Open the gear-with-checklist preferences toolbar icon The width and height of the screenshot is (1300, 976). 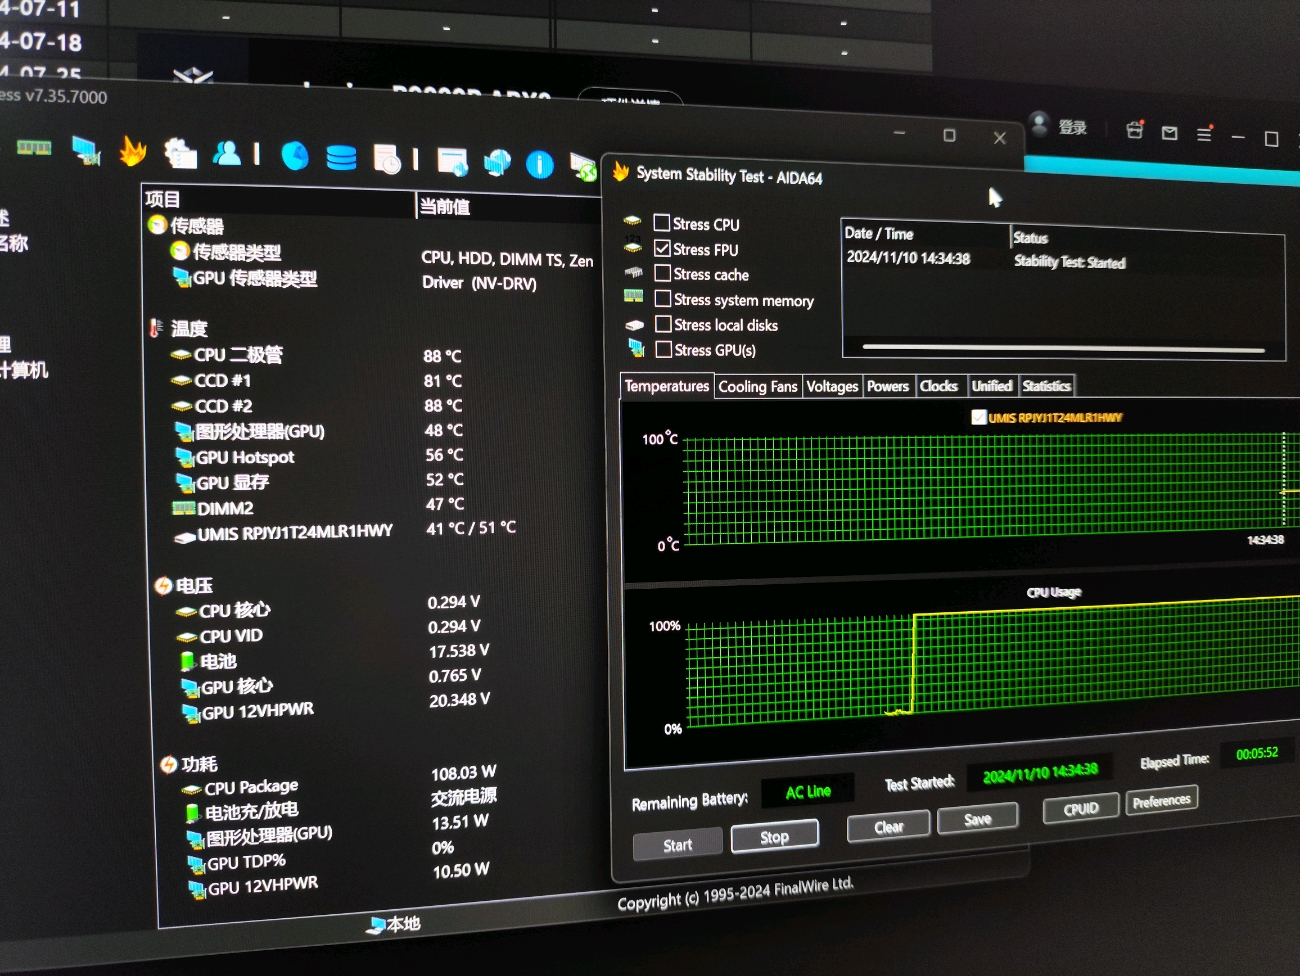[180, 152]
